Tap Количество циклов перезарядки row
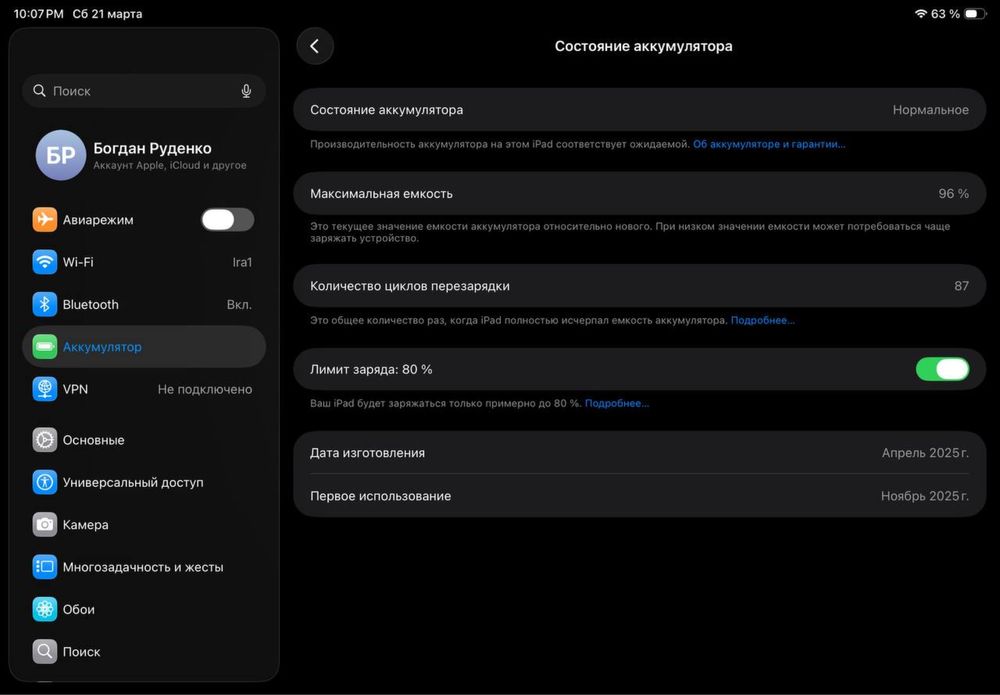The width and height of the screenshot is (1000, 695). [x=640, y=286]
